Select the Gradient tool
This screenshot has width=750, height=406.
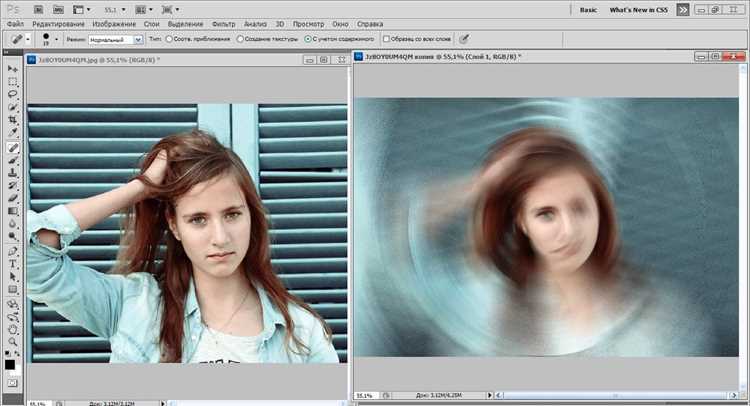pyautogui.click(x=12, y=211)
